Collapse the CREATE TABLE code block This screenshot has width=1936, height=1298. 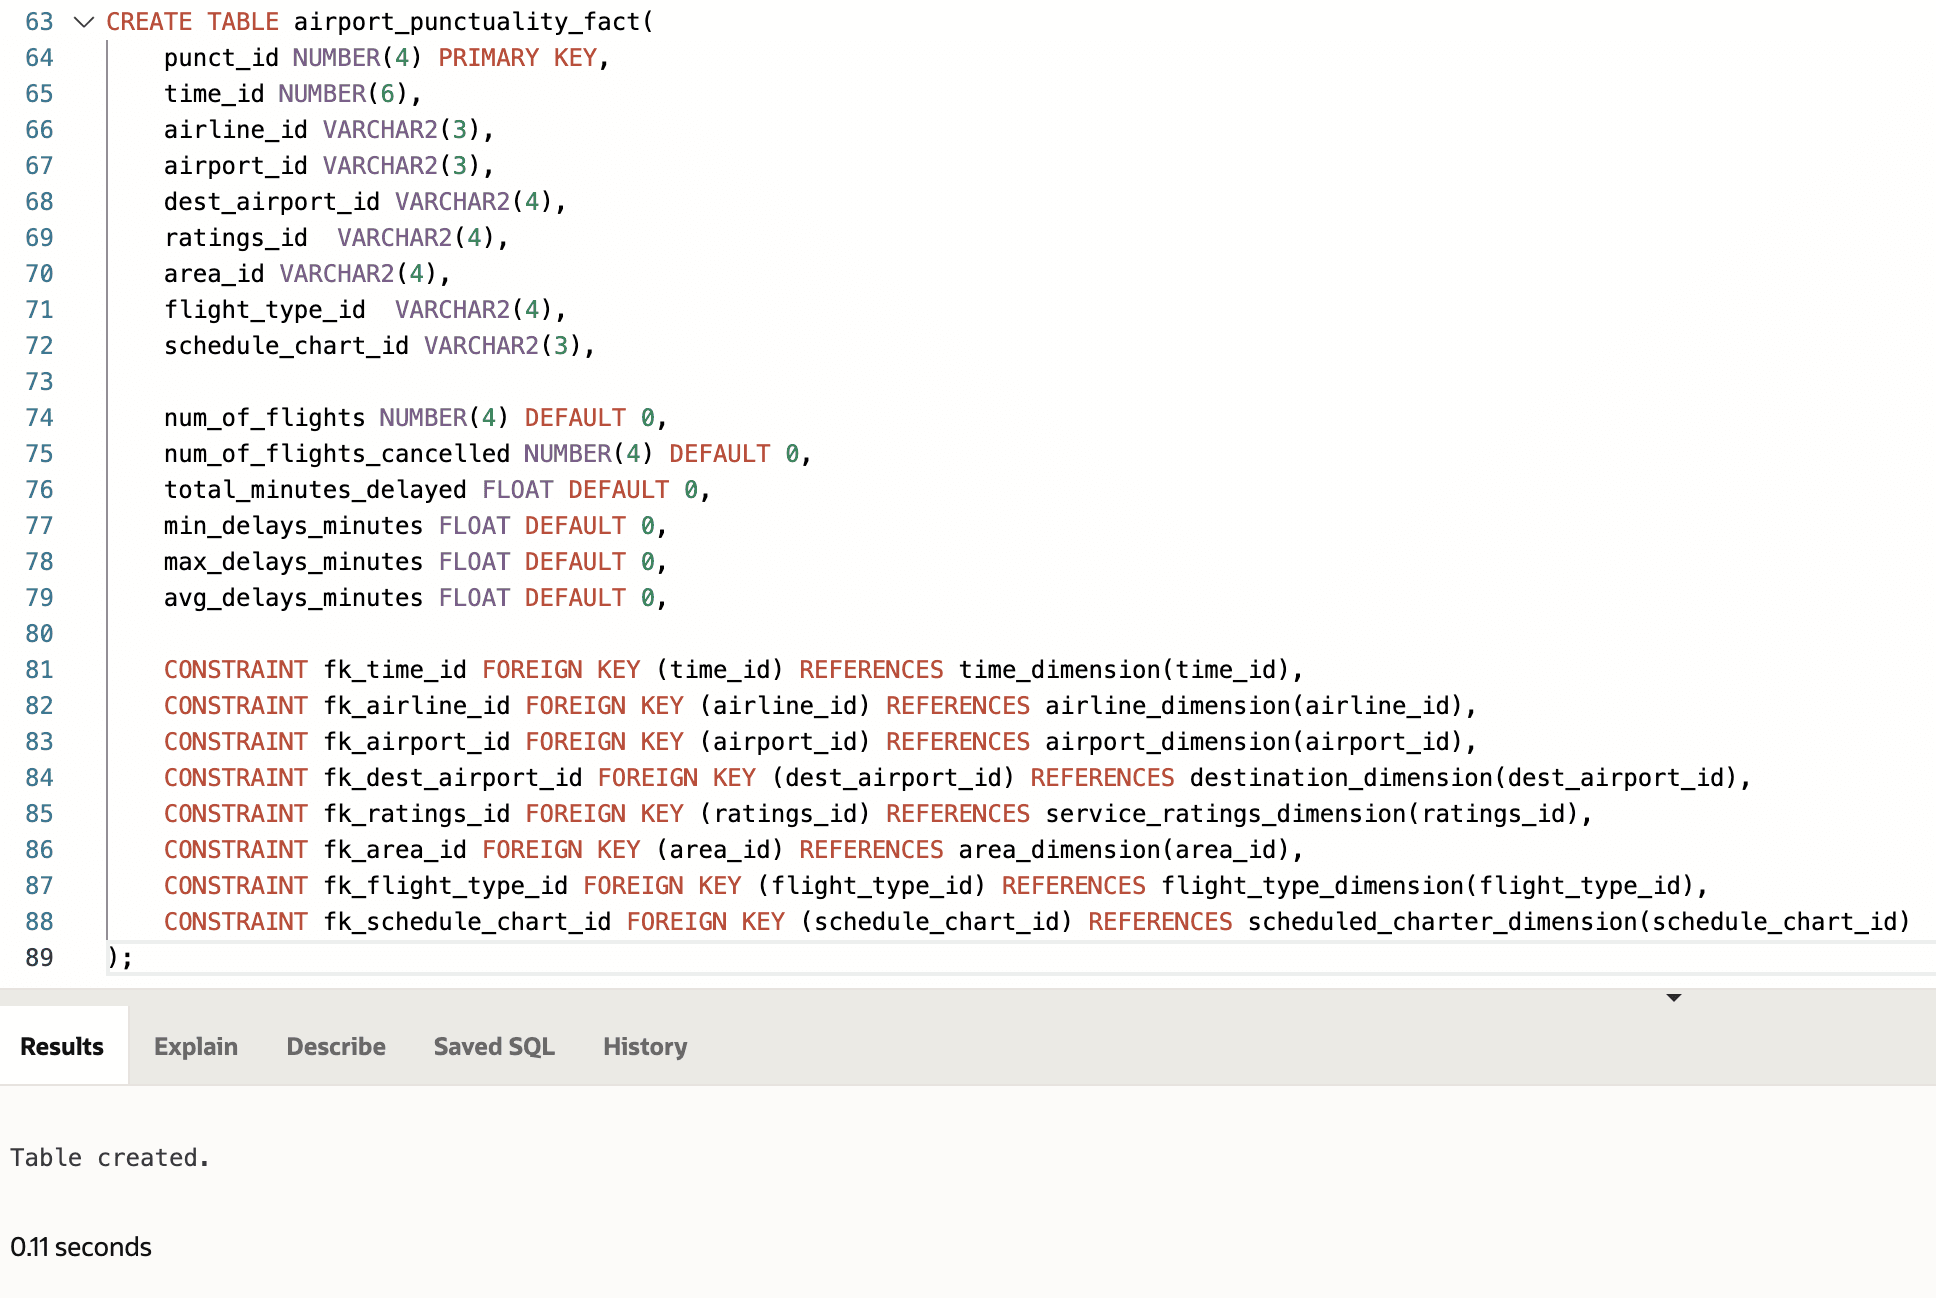[x=84, y=22]
